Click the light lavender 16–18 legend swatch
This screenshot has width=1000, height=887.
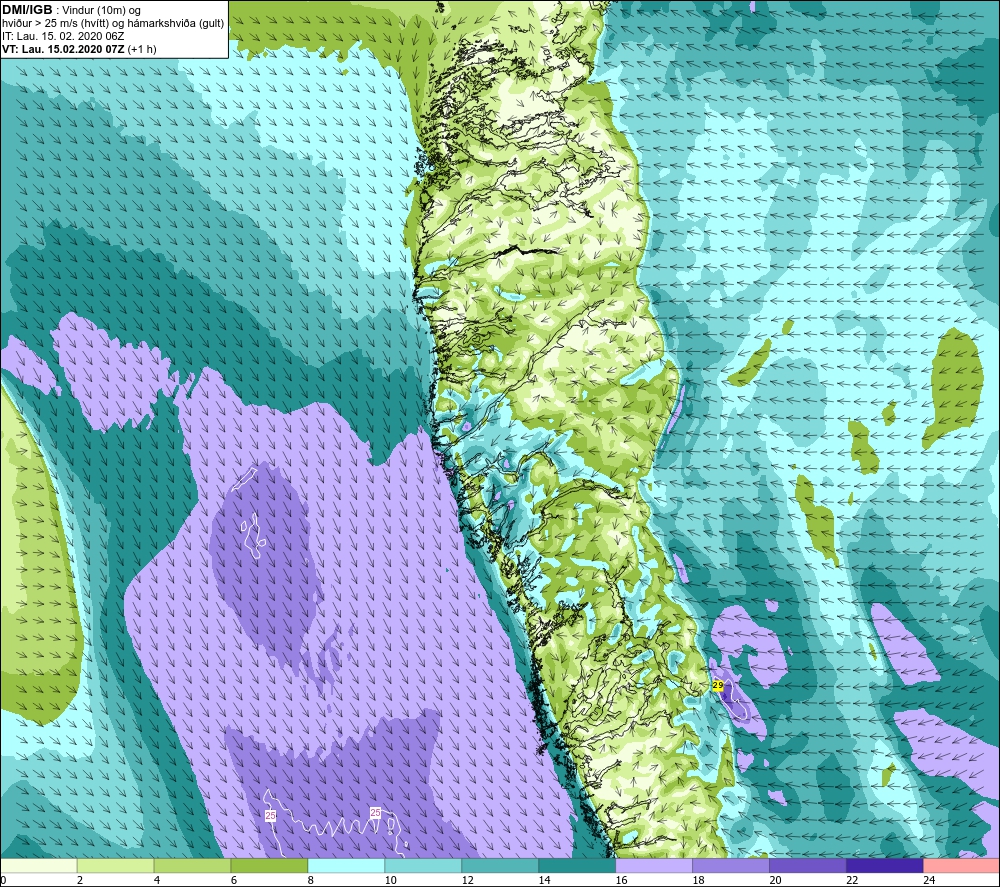(654, 865)
